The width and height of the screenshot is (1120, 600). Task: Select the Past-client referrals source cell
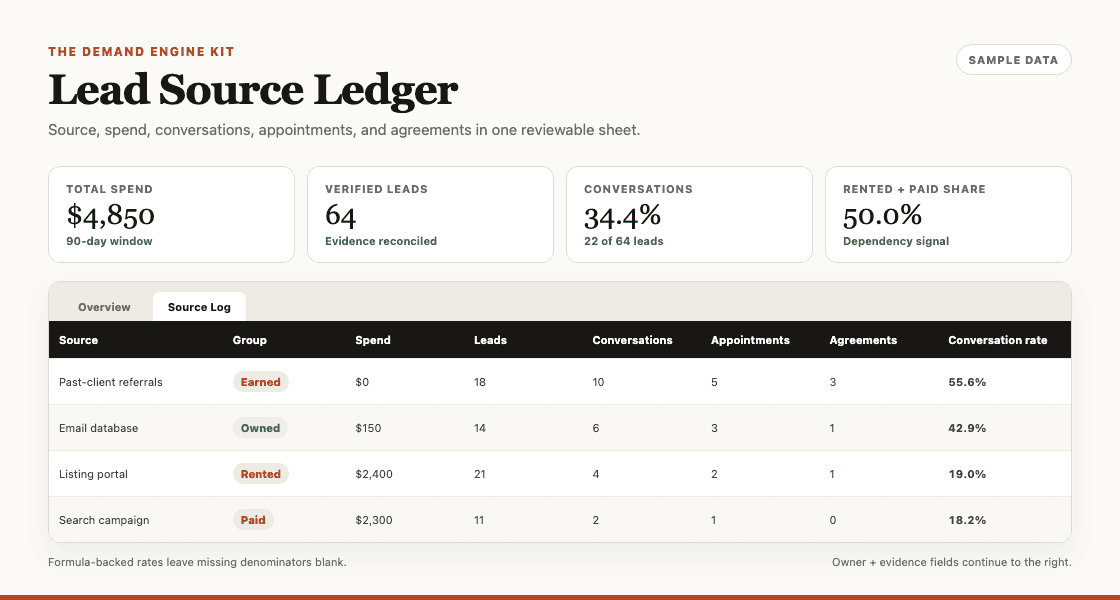[111, 382]
